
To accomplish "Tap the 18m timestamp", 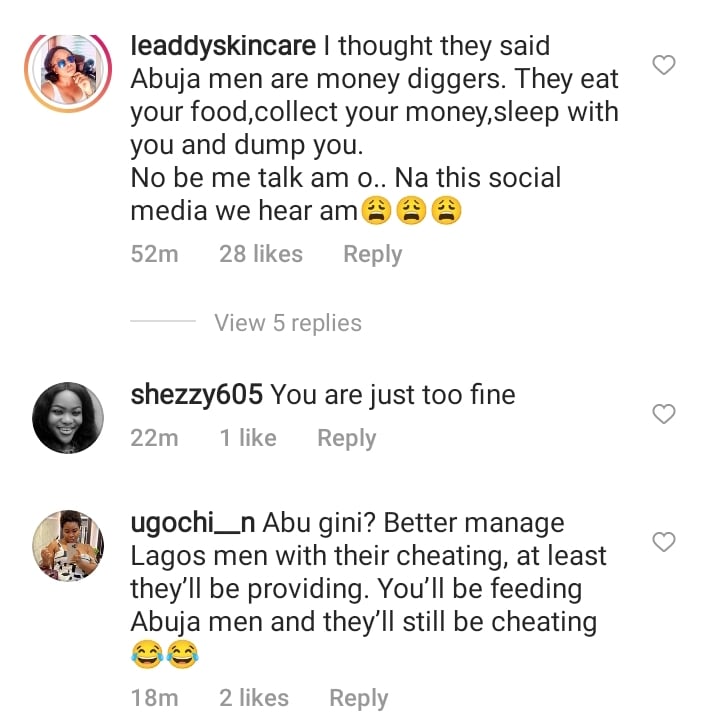I will tap(155, 698).
